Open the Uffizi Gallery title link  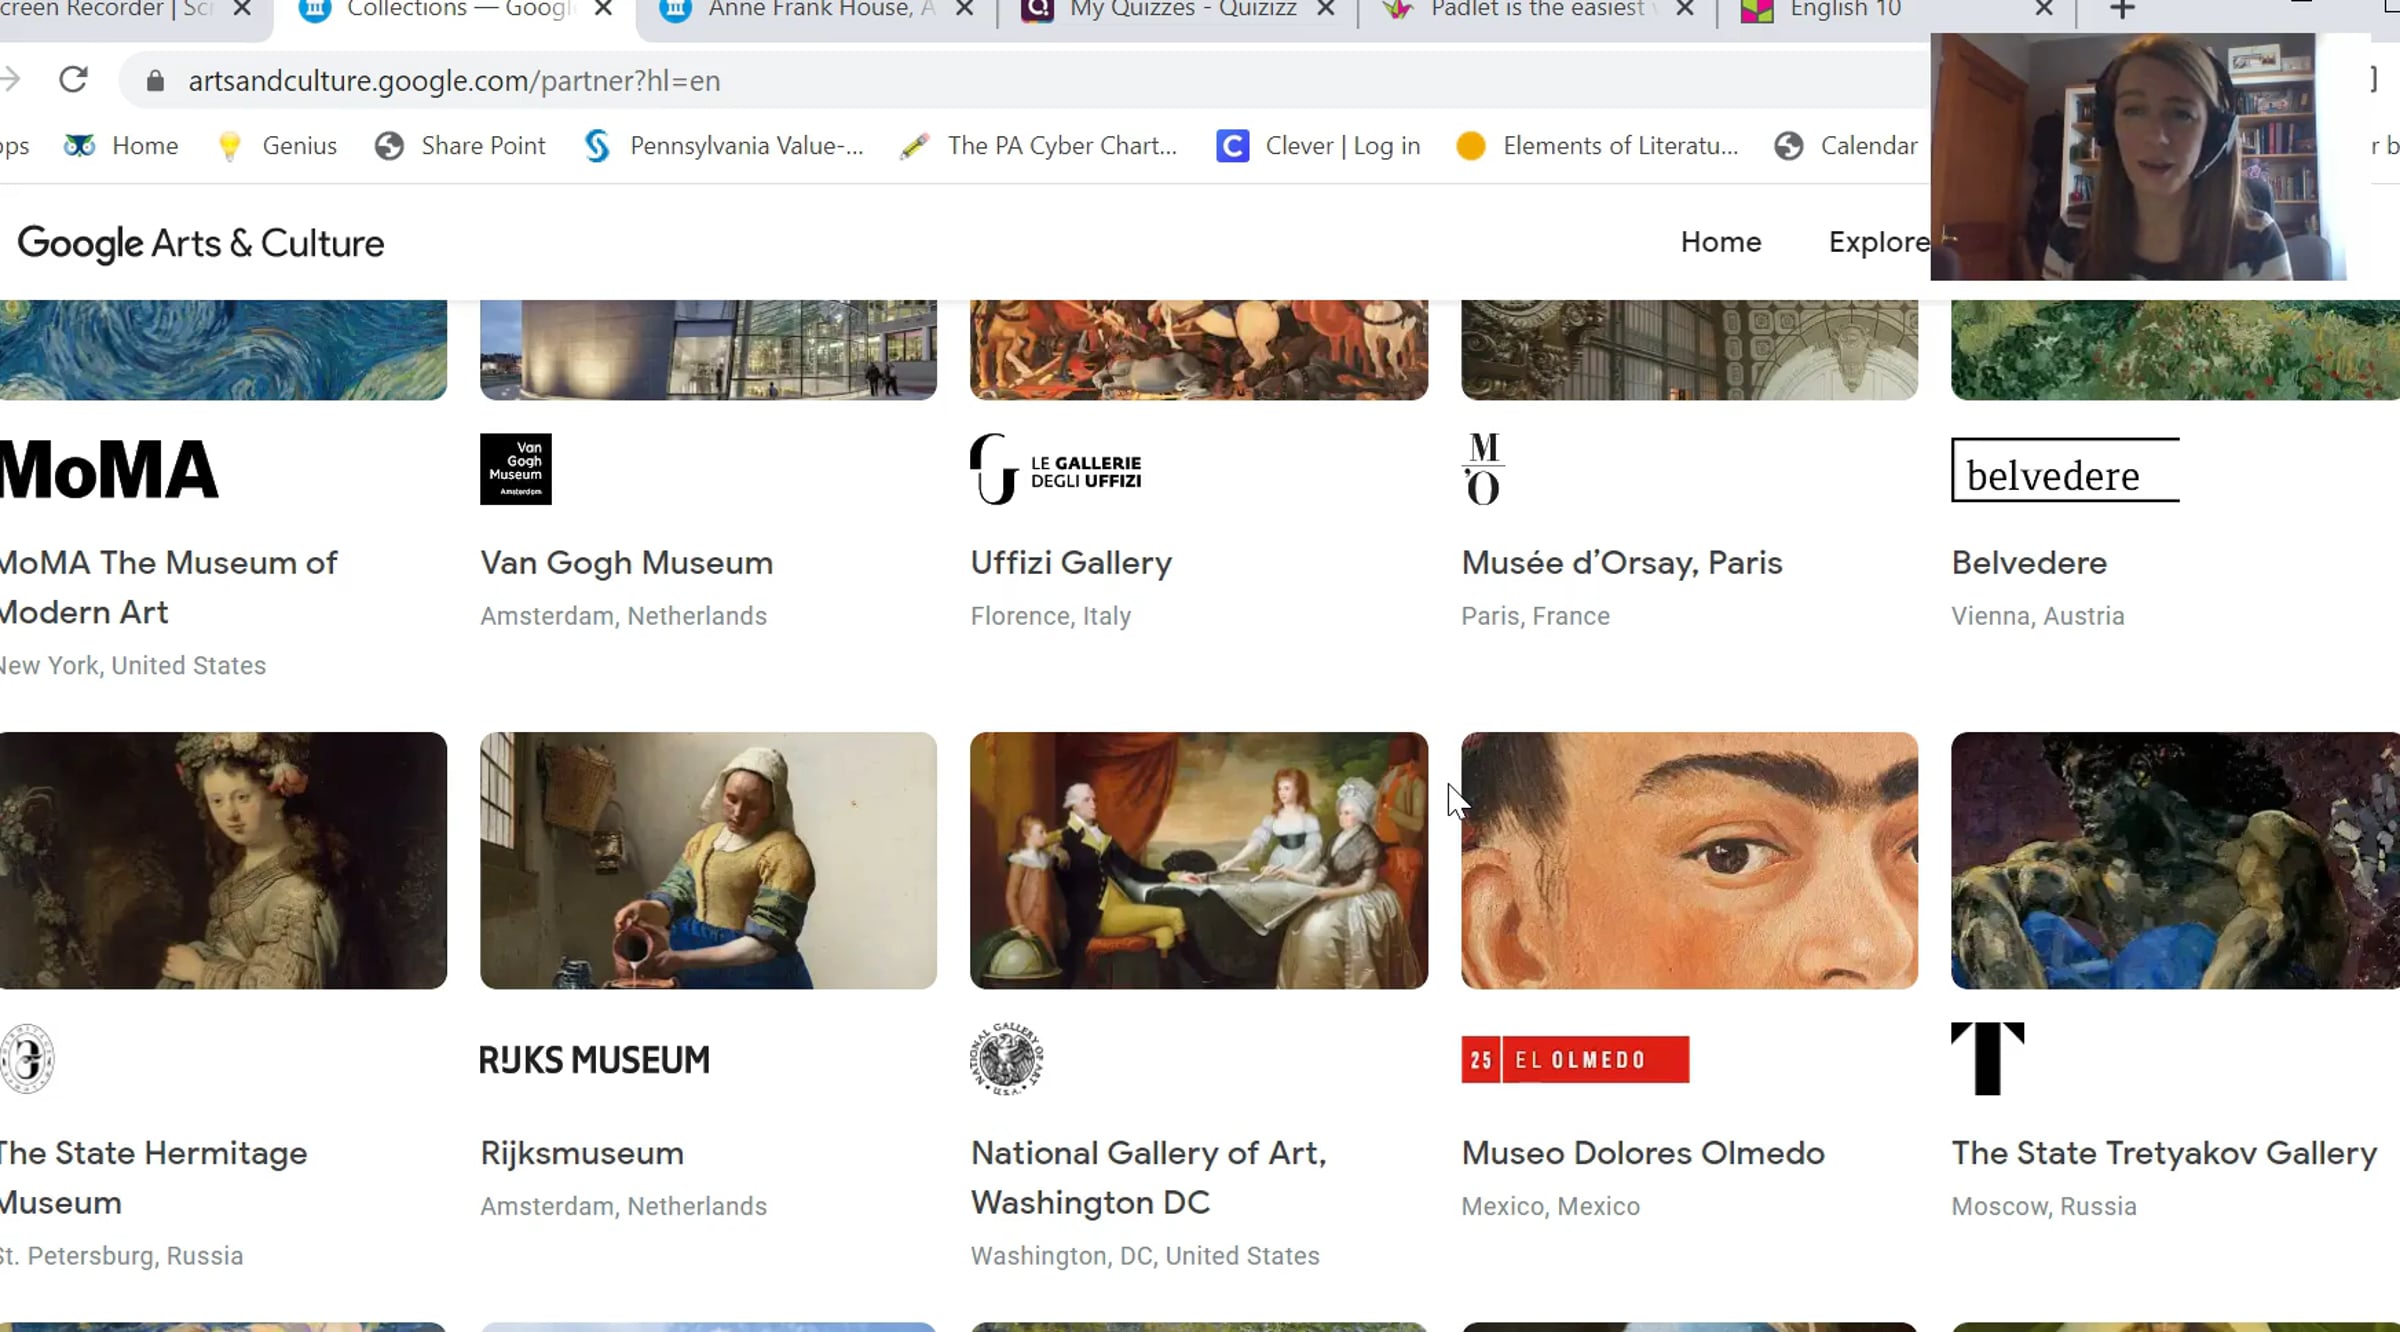[1071, 563]
